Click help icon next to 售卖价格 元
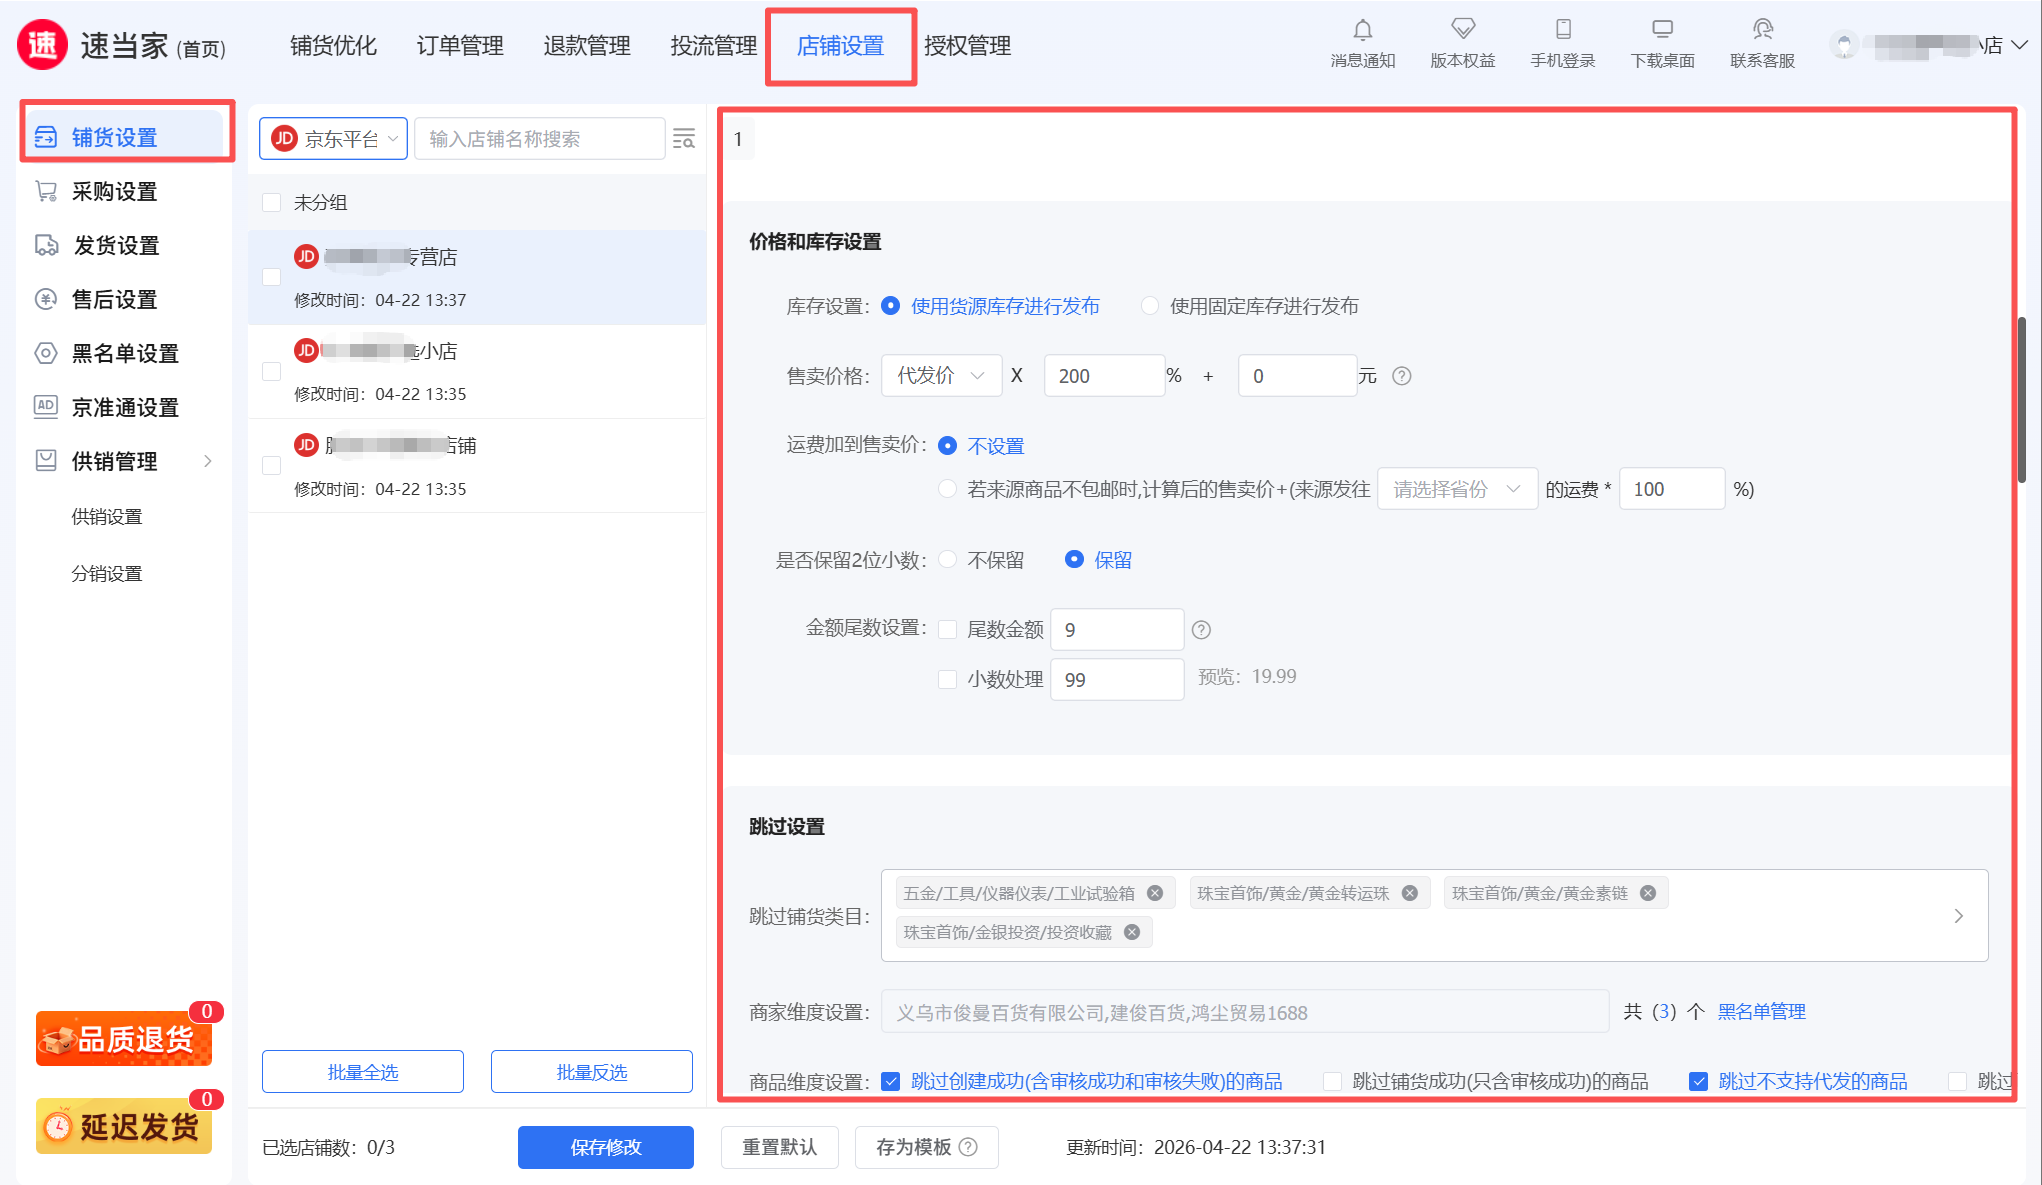The width and height of the screenshot is (2042, 1185). tap(1402, 376)
